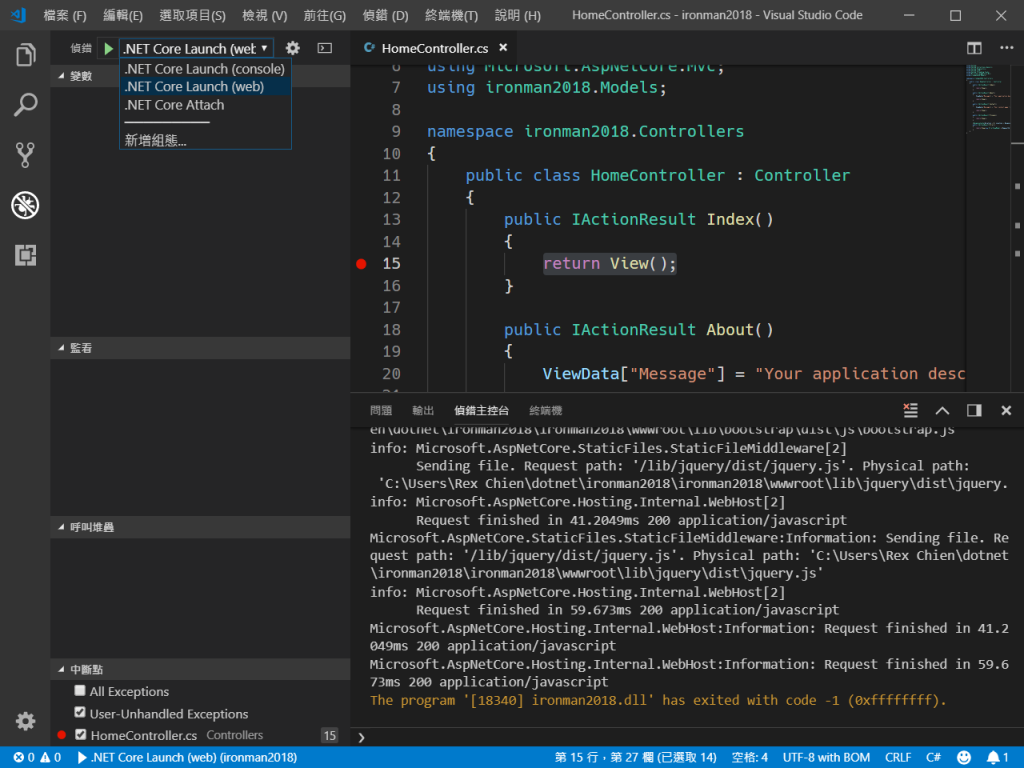This screenshot has width=1024, height=768.
Task: Switch to 輸出 output panel tab
Action: [x=423, y=410]
